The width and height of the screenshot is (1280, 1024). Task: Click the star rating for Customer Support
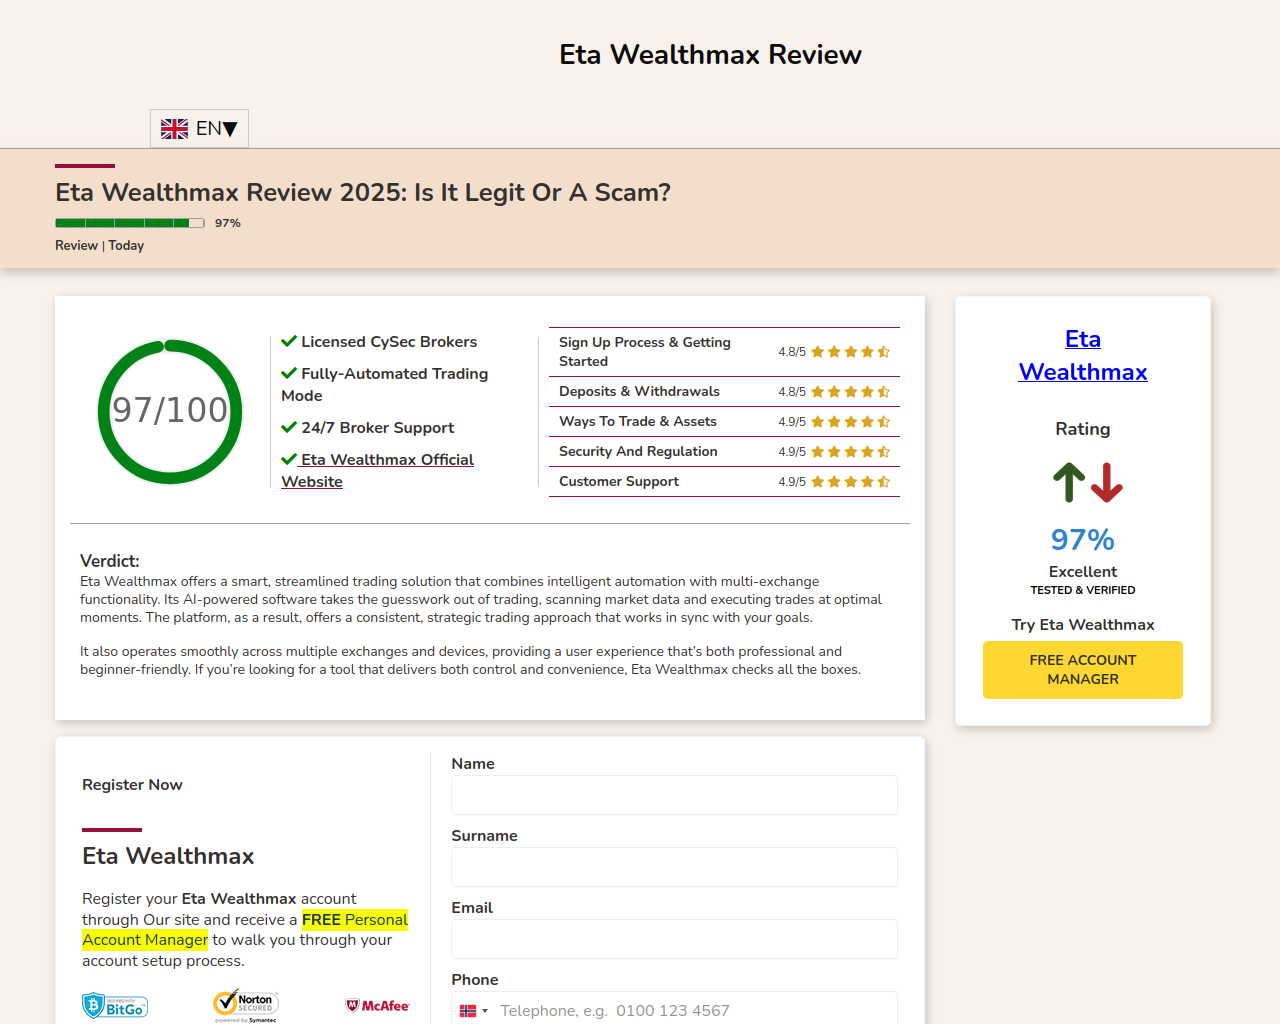(x=850, y=482)
